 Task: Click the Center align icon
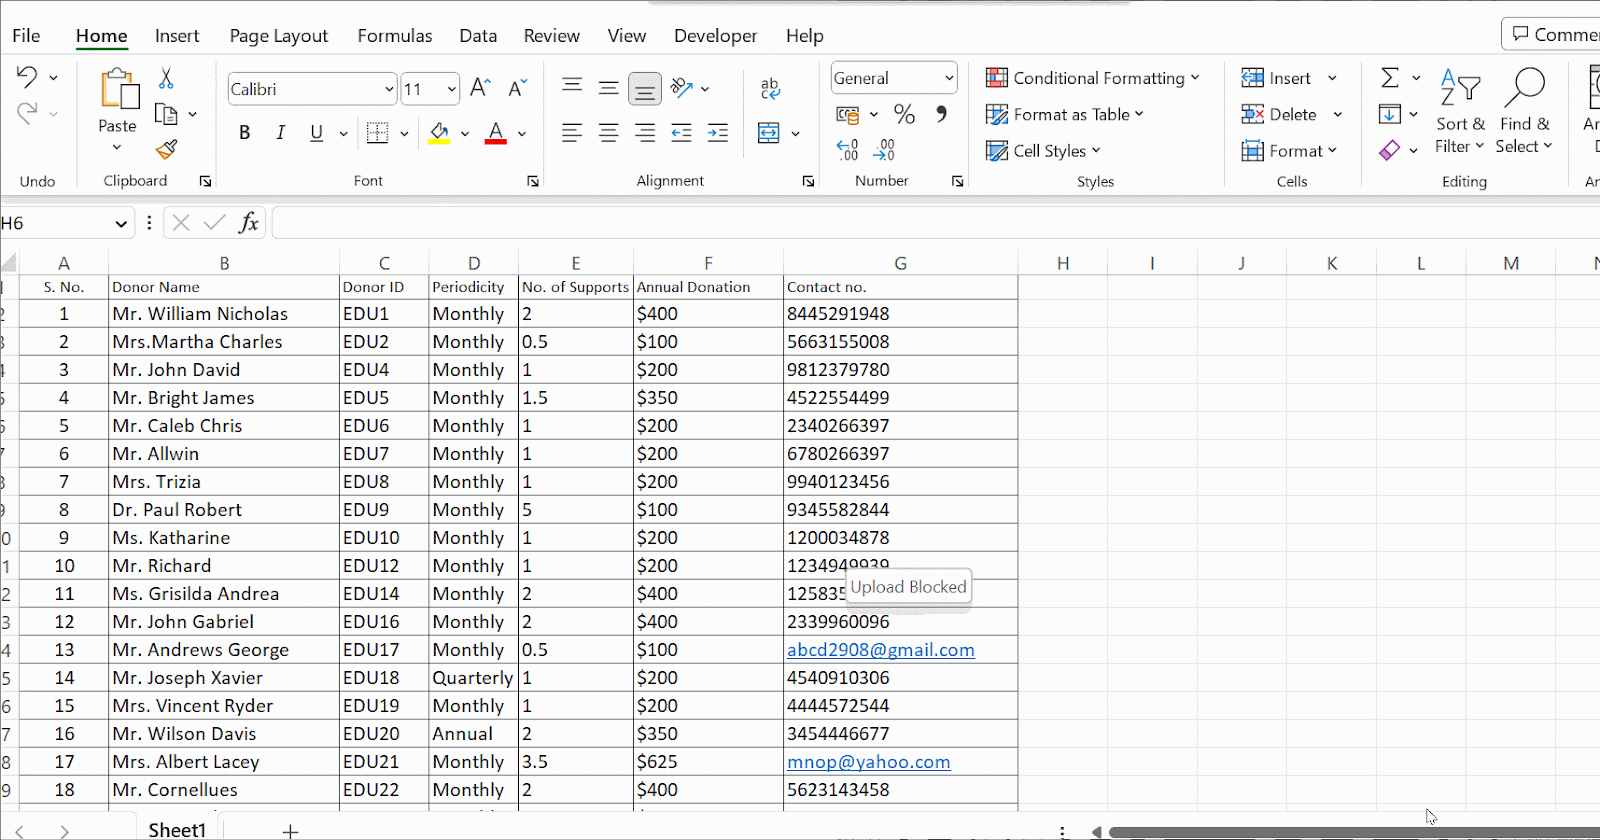608,133
